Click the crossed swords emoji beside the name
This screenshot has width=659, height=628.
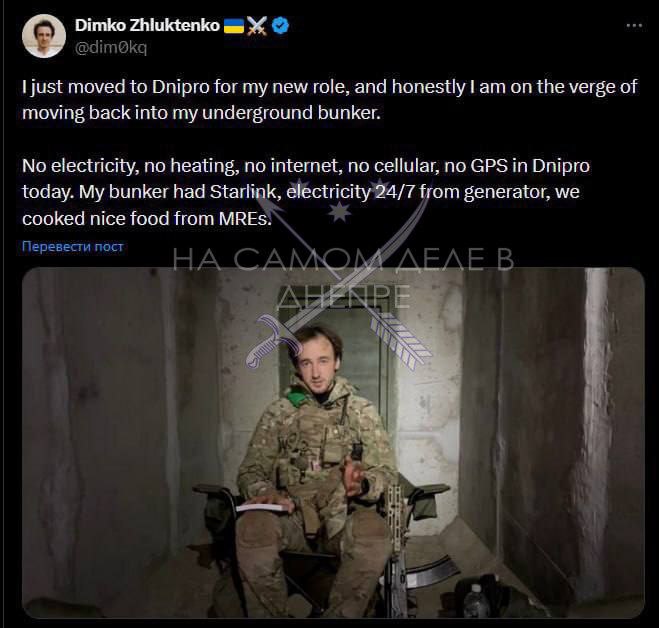257,26
